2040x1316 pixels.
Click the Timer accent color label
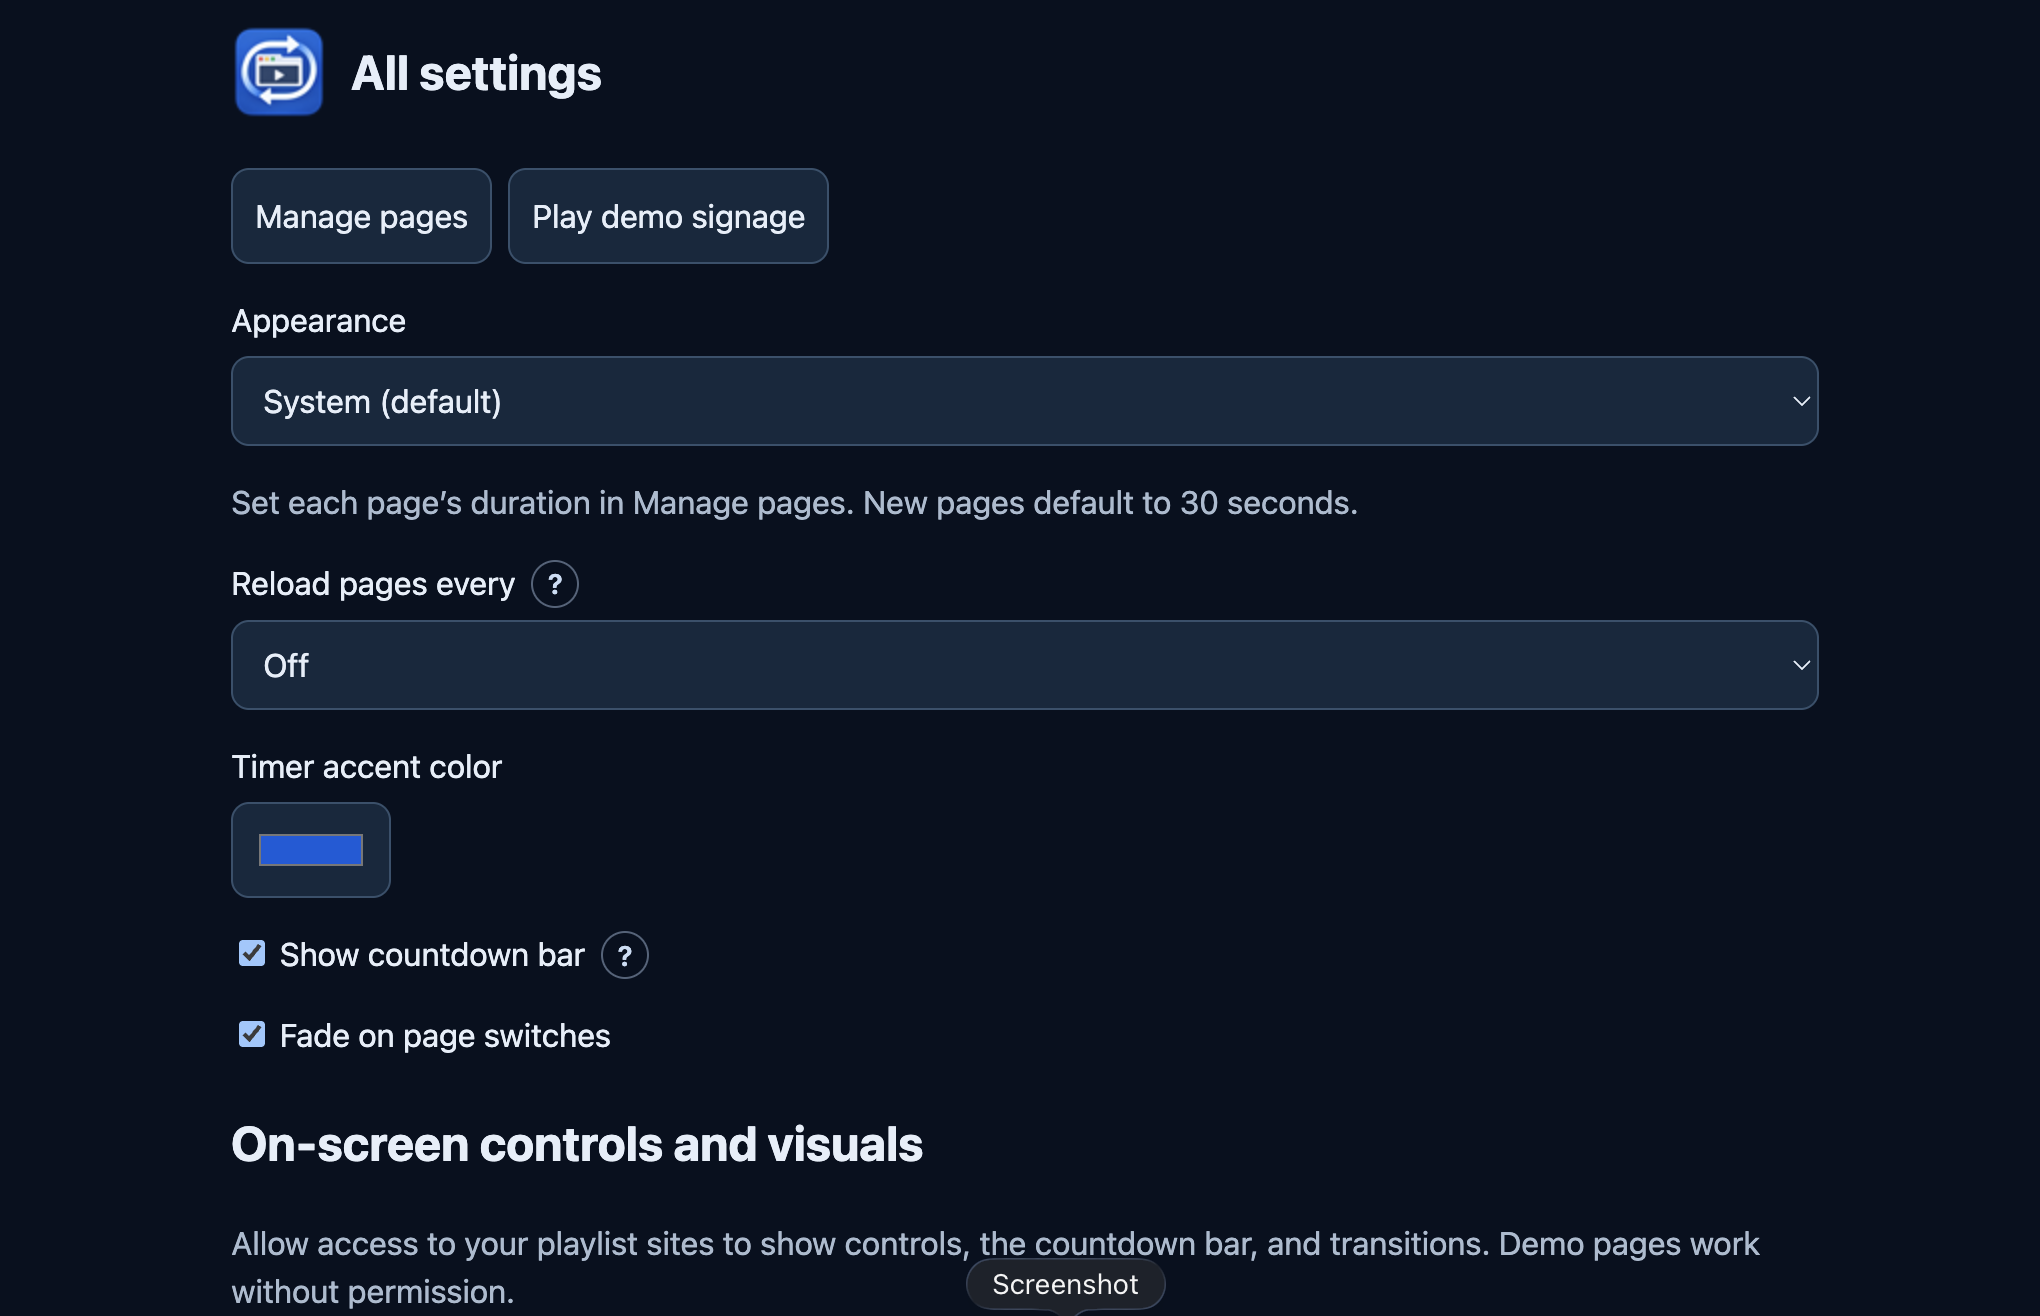367,767
